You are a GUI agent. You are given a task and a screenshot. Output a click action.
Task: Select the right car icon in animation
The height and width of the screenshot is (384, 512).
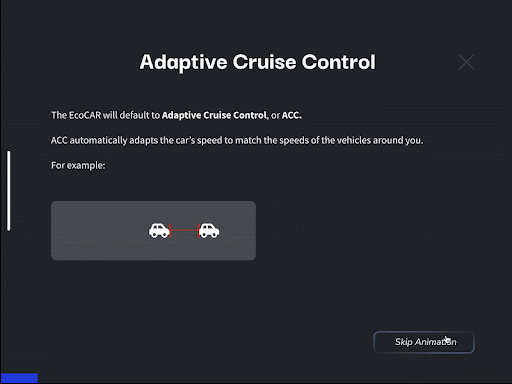[x=209, y=230]
